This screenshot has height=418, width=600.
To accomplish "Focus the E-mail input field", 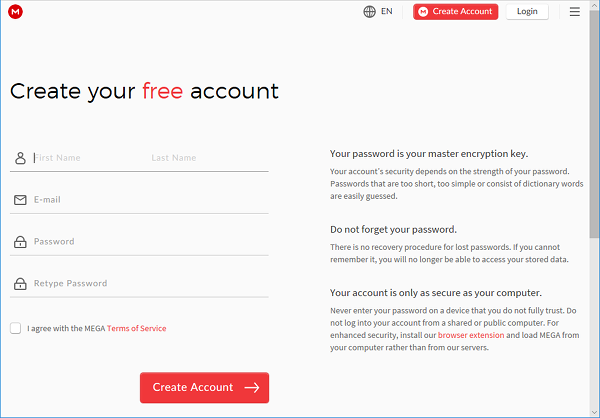I will pos(151,200).
